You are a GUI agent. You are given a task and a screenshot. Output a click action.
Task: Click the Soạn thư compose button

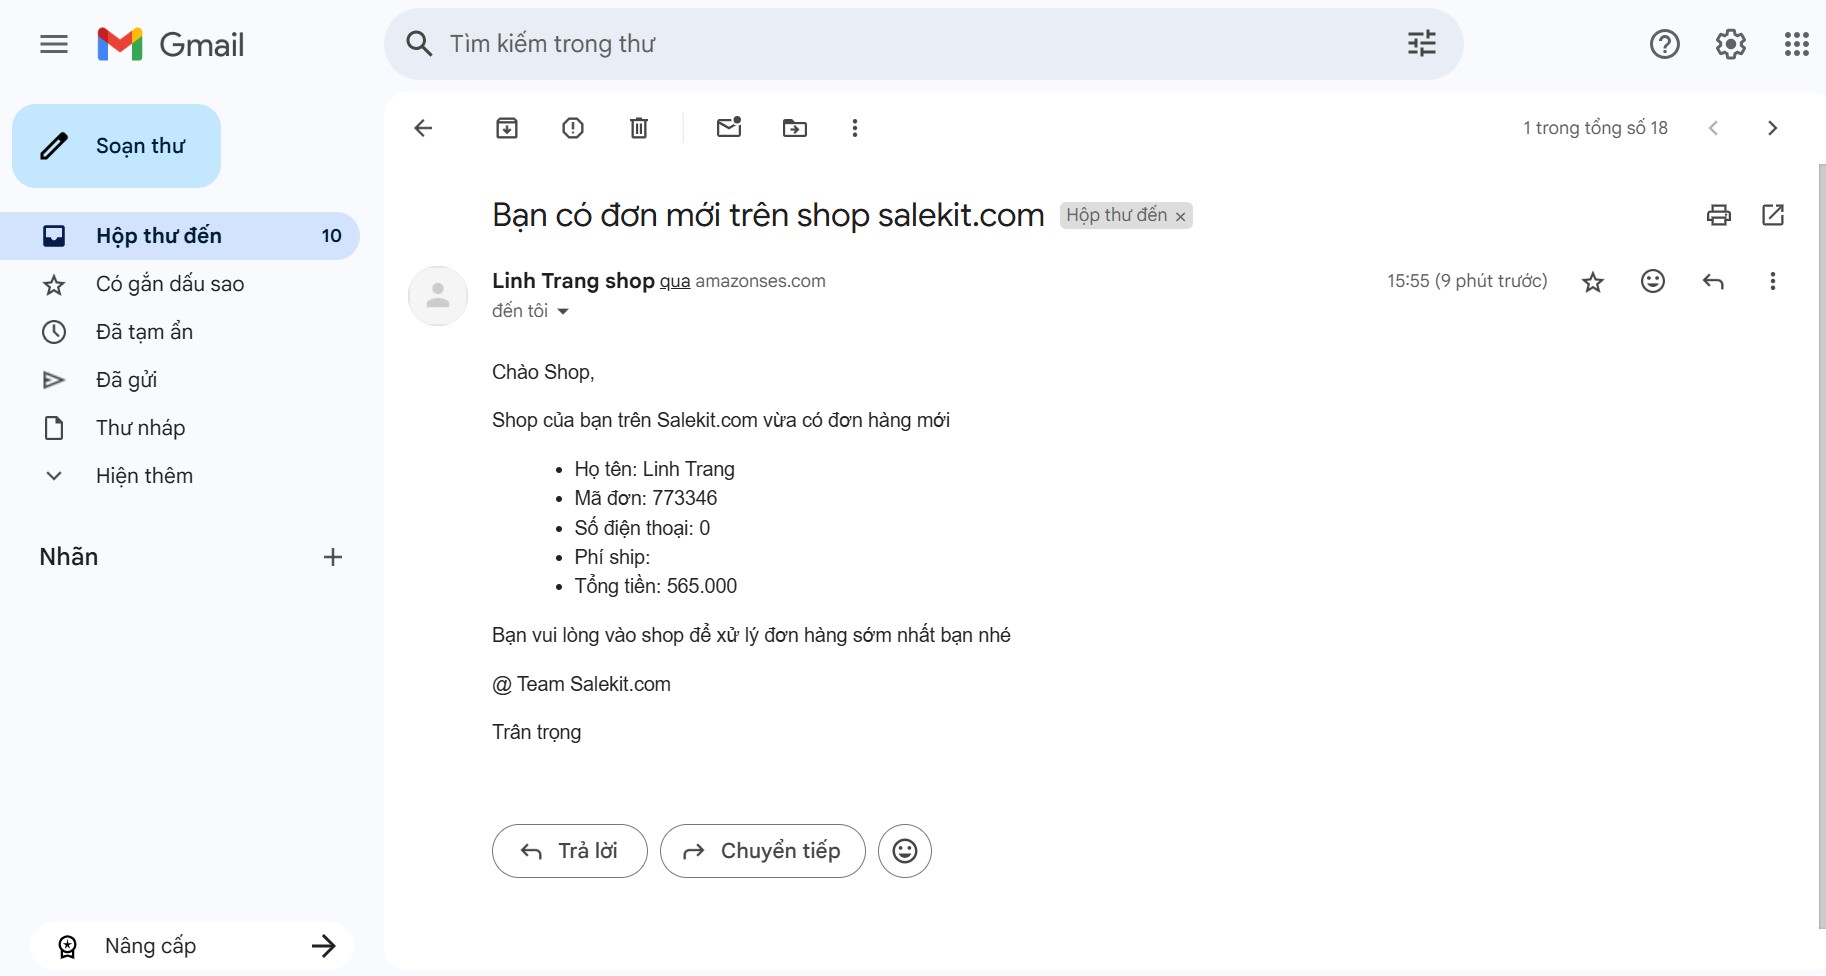point(116,146)
